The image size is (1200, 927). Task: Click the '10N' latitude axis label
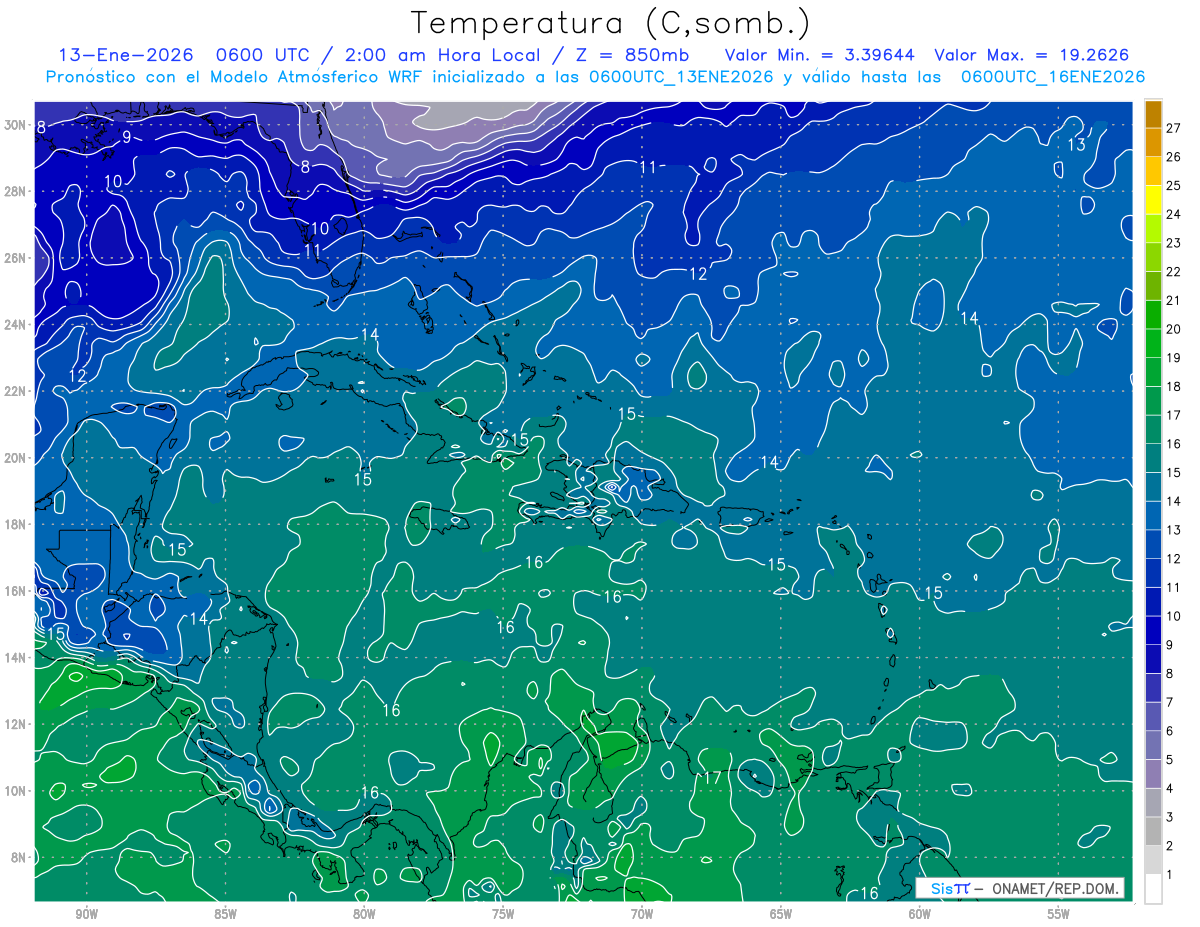click(x=14, y=791)
